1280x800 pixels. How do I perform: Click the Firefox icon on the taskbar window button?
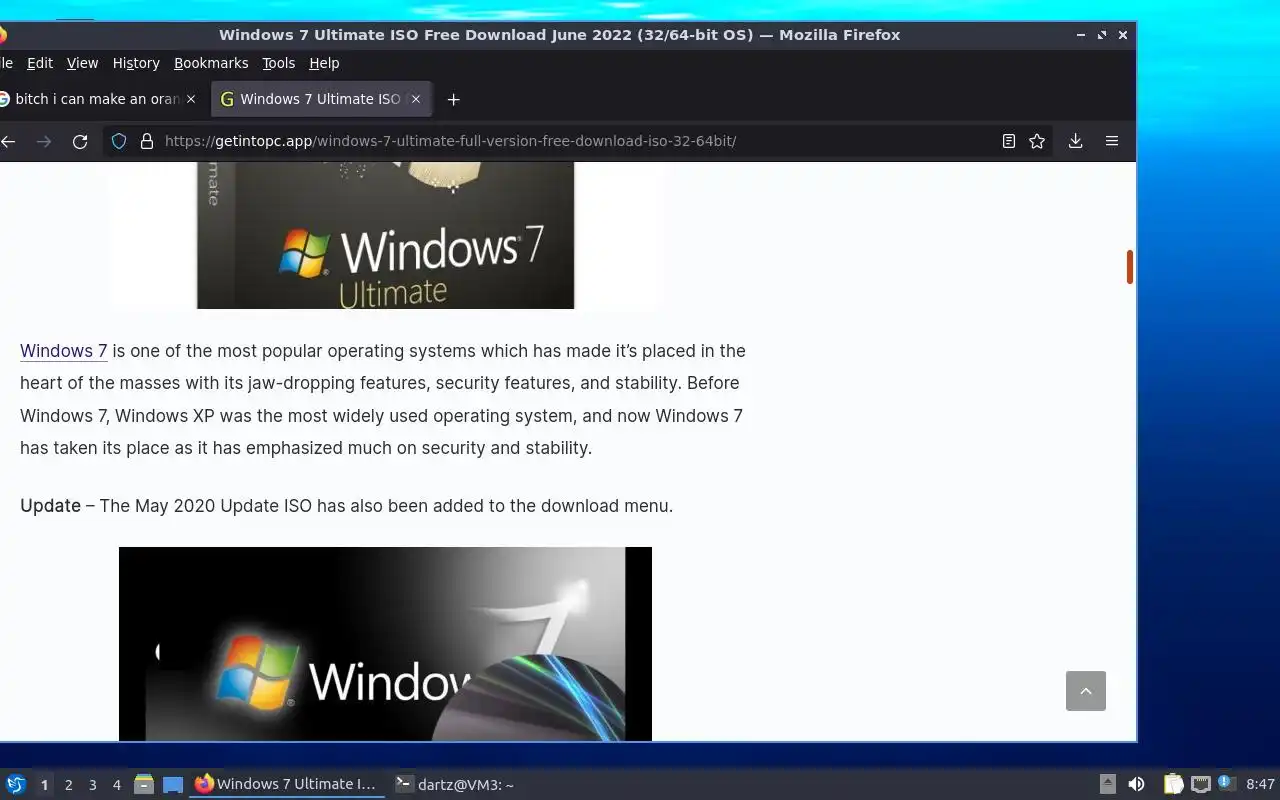pyautogui.click(x=204, y=784)
